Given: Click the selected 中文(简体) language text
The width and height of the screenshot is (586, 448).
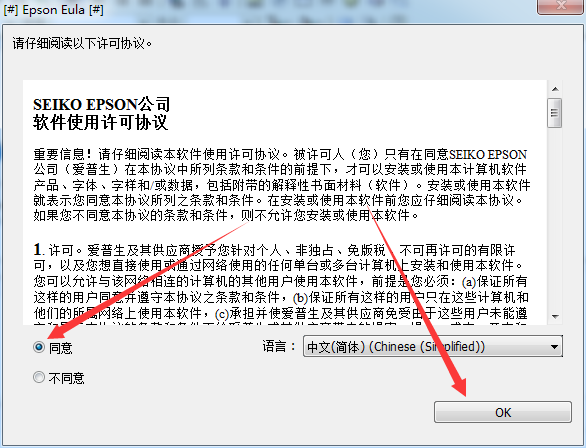Looking at the screenshot, I should 396,347.
